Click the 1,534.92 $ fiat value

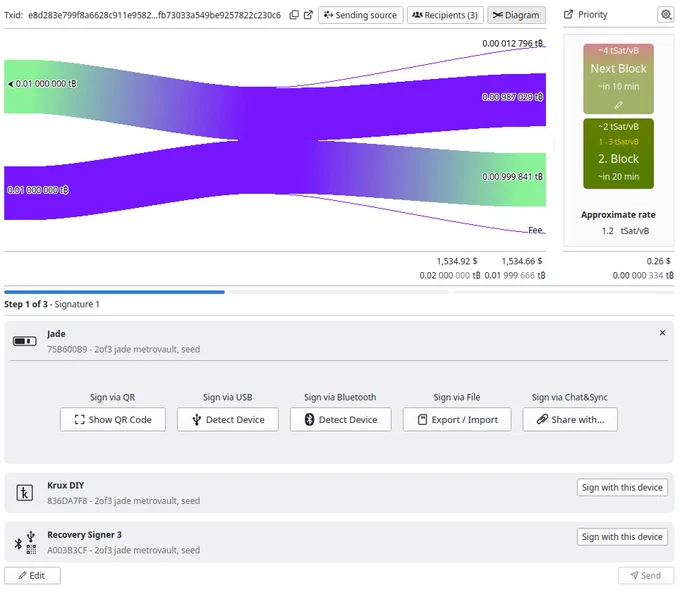[457, 261]
